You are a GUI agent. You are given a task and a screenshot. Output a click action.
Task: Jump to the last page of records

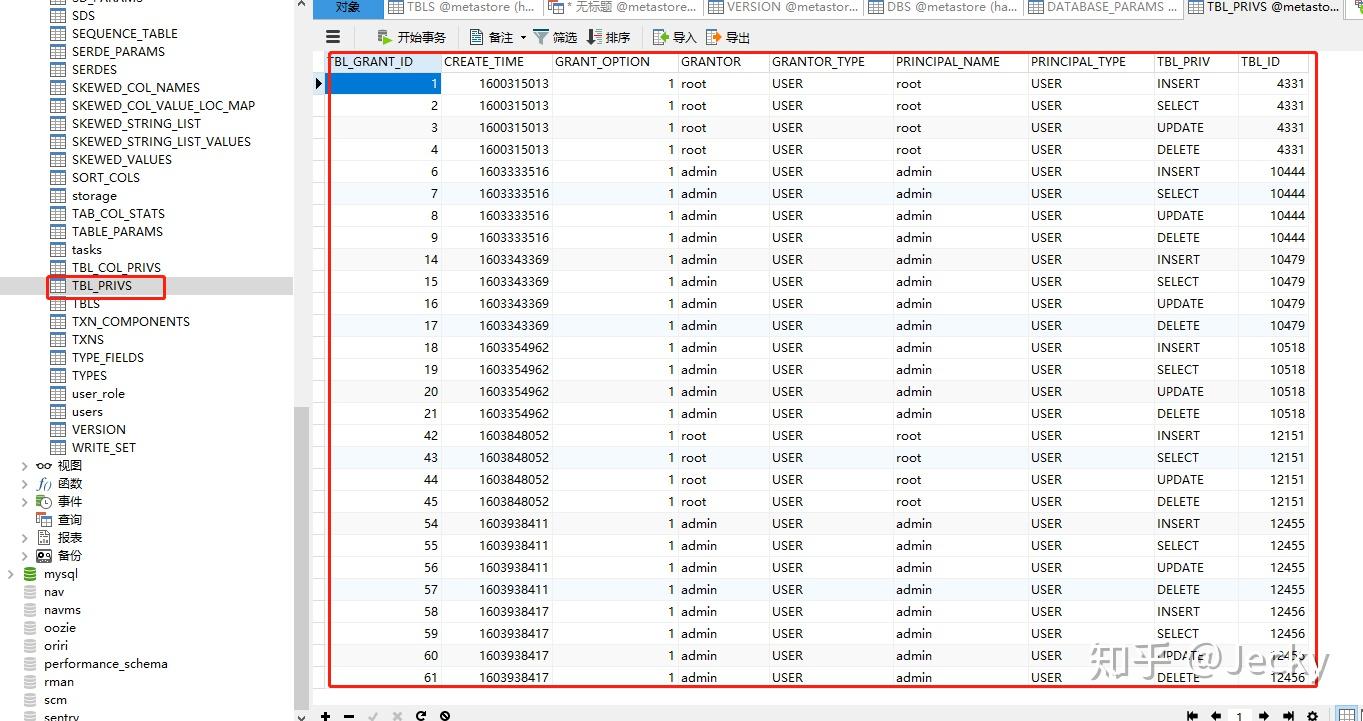(1288, 715)
